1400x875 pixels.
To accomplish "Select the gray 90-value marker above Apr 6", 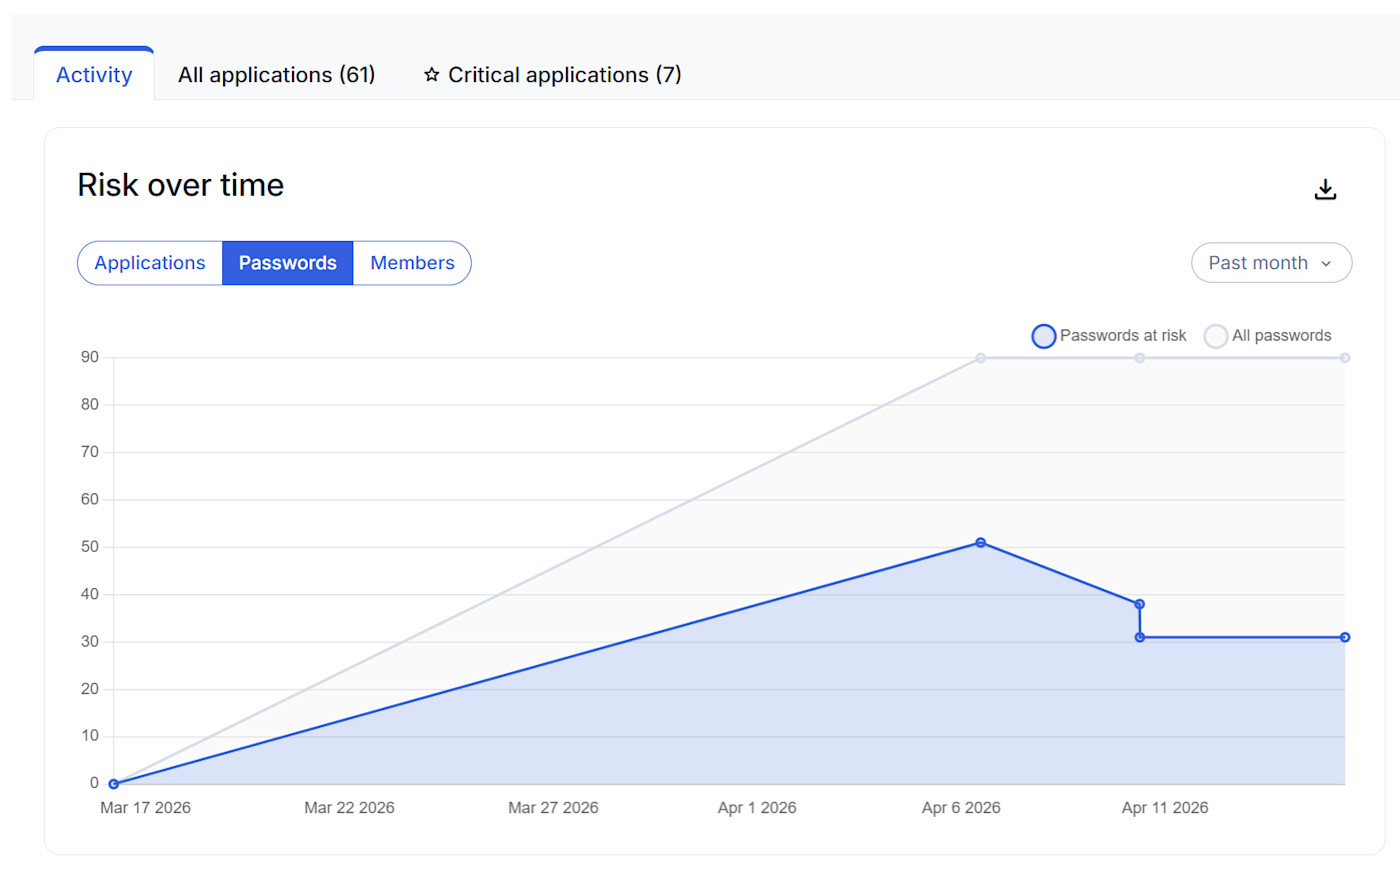I will (x=981, y=357).
